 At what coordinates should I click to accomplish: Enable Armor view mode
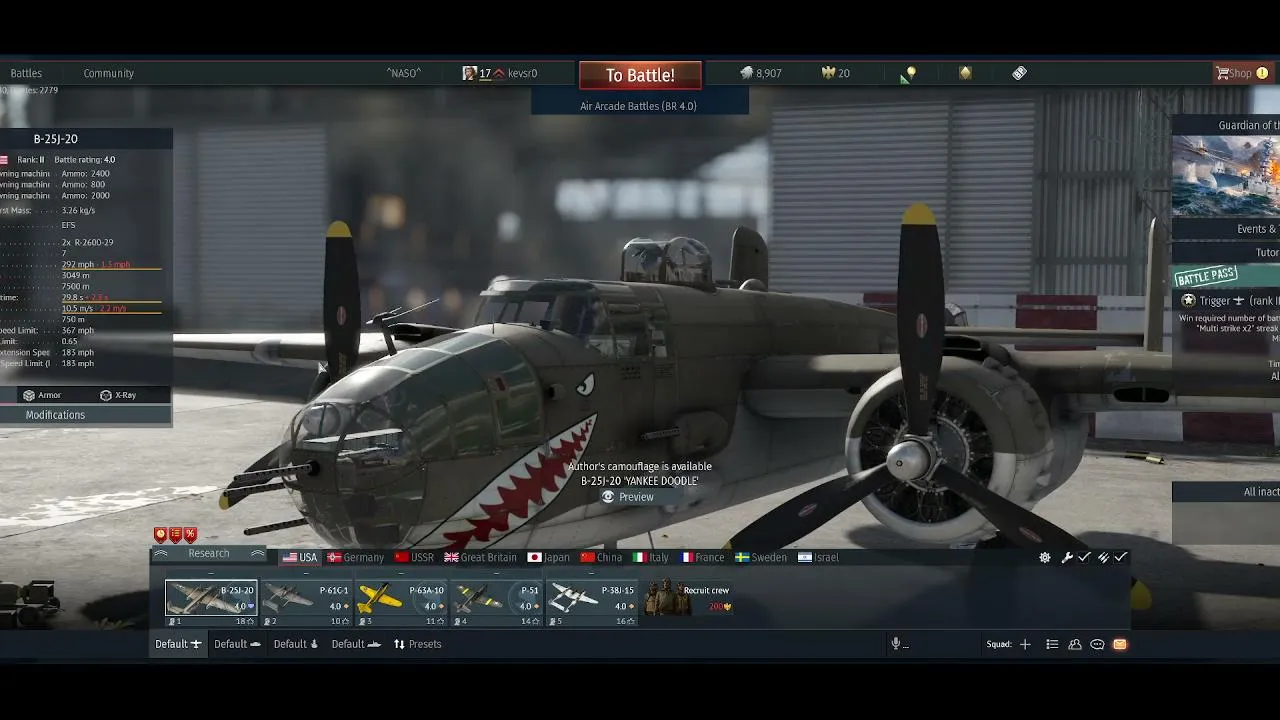pyautogui.click(x=43, y=395)
